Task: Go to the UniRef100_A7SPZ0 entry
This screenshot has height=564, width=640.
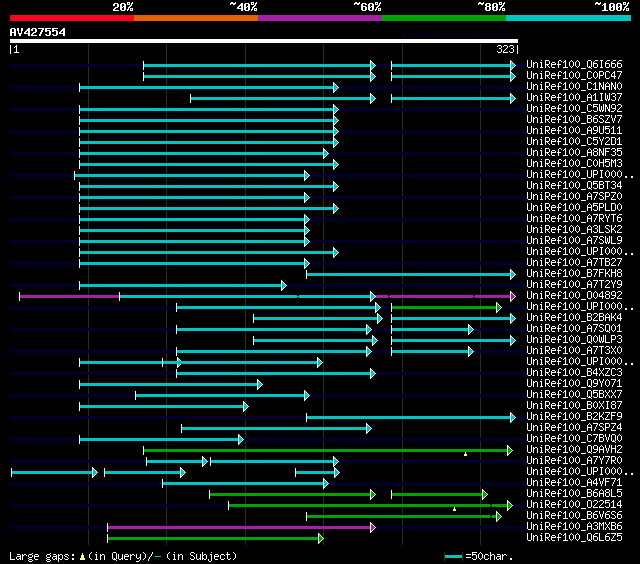Action: [x=574, y=197]
